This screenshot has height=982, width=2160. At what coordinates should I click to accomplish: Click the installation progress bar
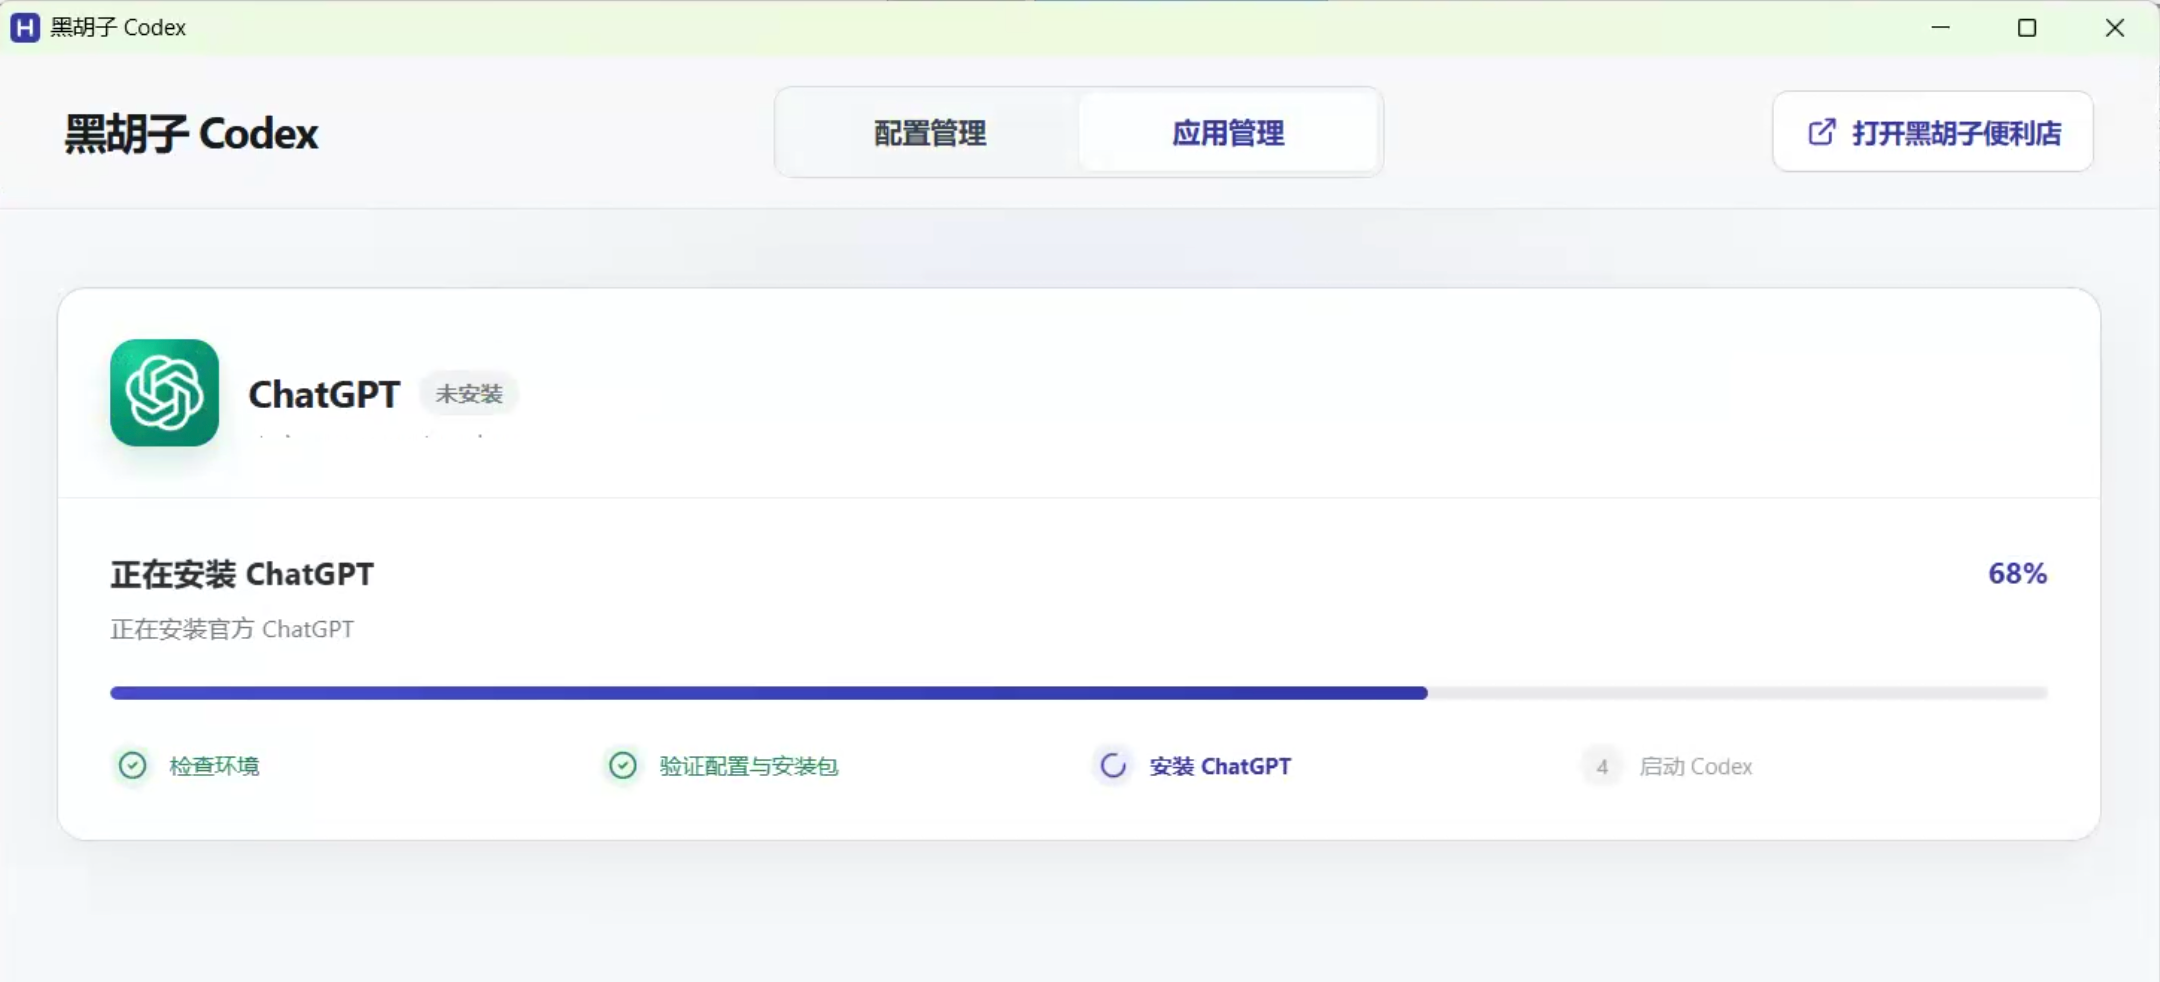pos(1079,693)
